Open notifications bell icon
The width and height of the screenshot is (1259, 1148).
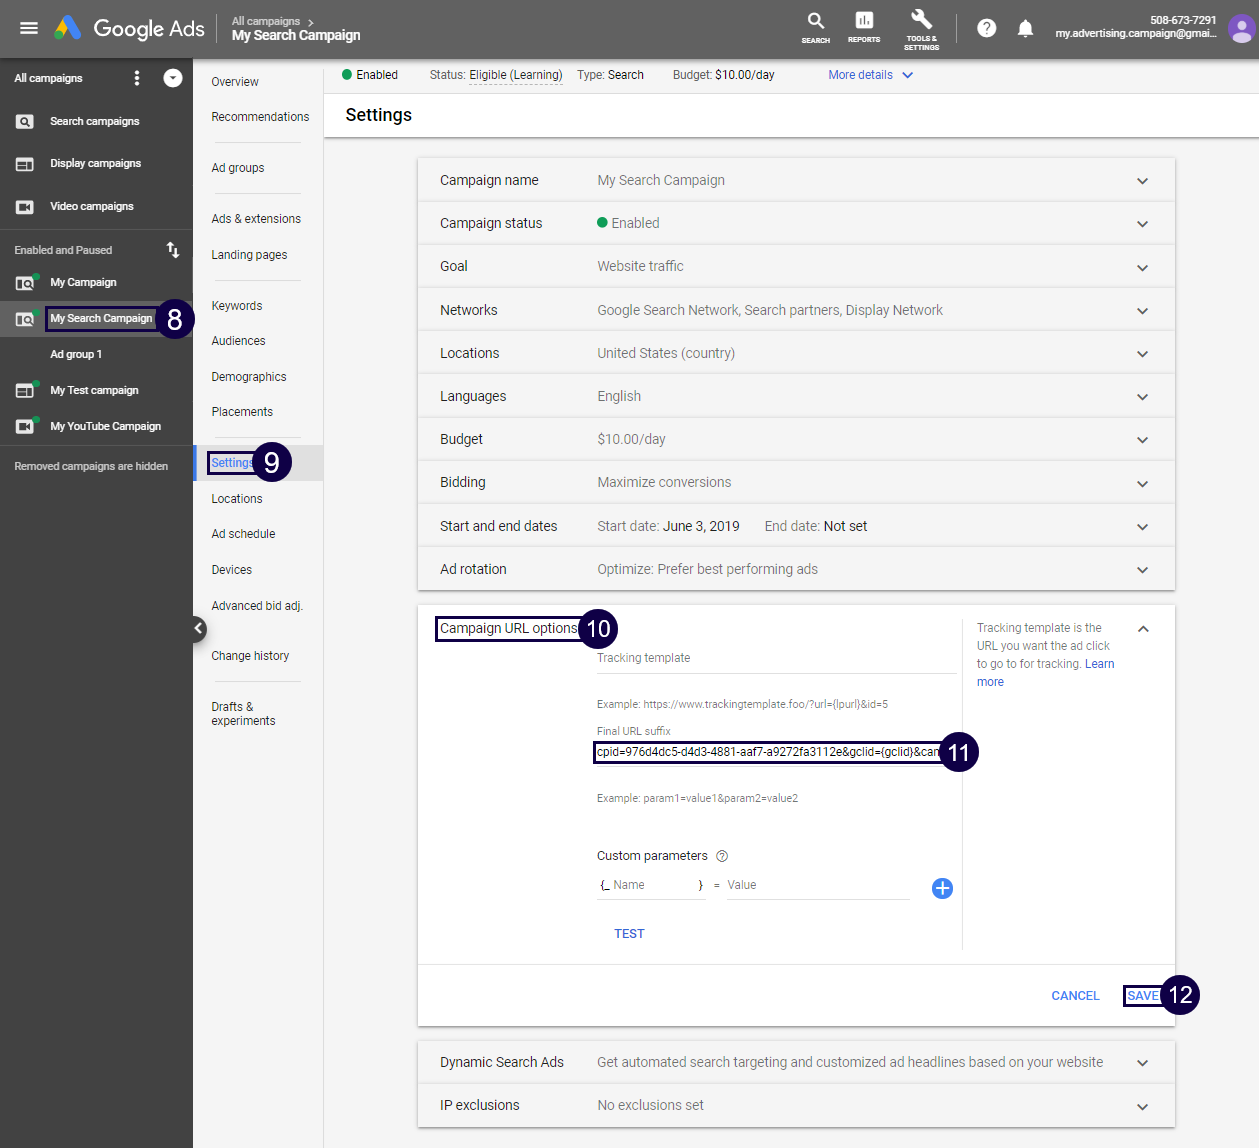[x=1025, y=28]
